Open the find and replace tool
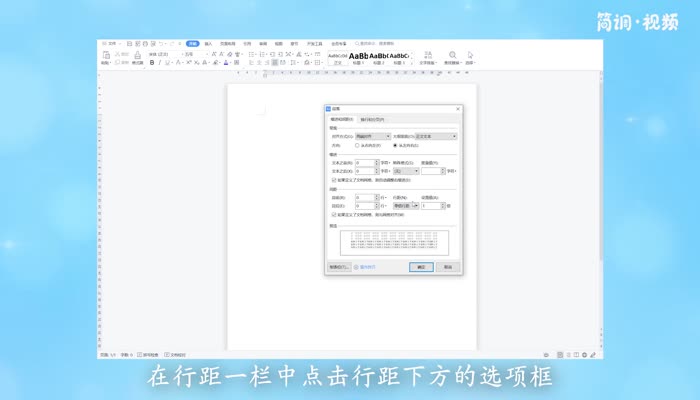Image resolution: width=700 pixels, height=400 pixels. click(453, 57)
